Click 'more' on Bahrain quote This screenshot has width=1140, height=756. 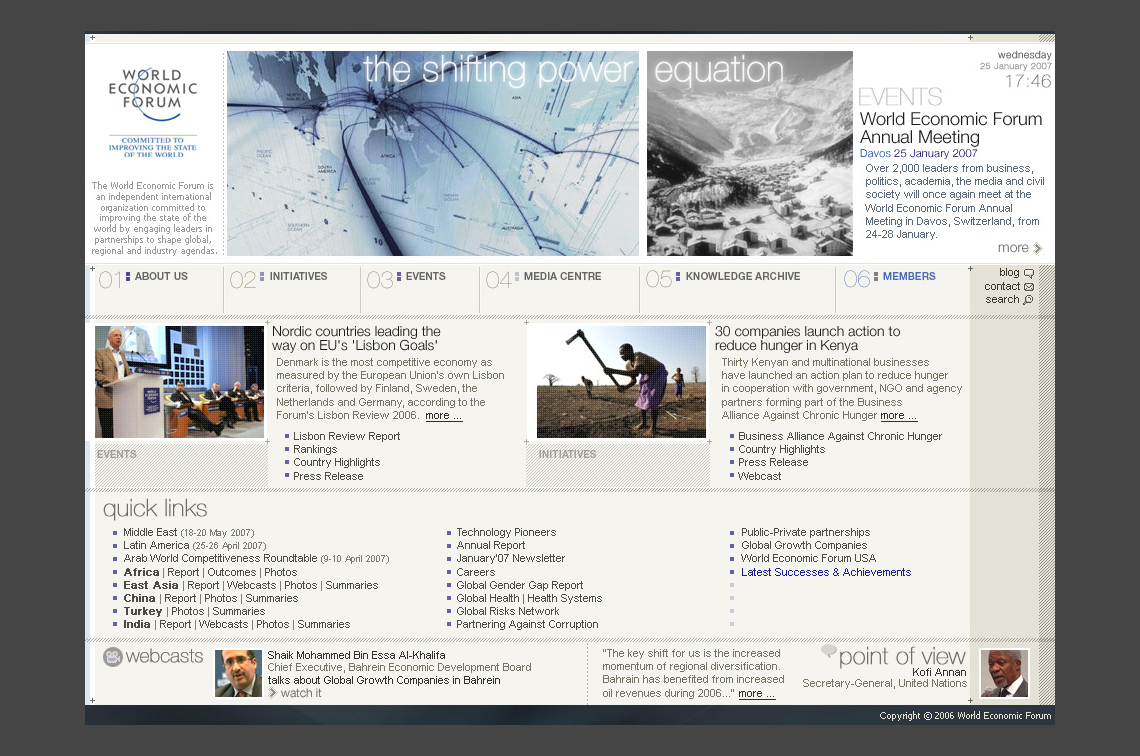[757, 693]
